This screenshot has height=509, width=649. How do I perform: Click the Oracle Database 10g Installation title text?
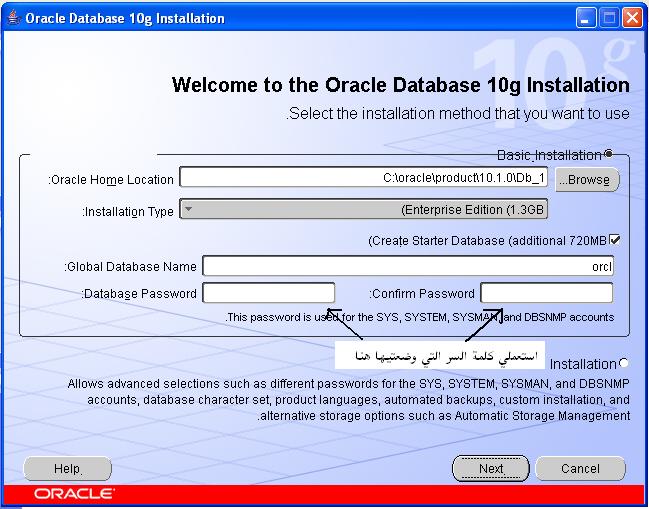(125, 18)
